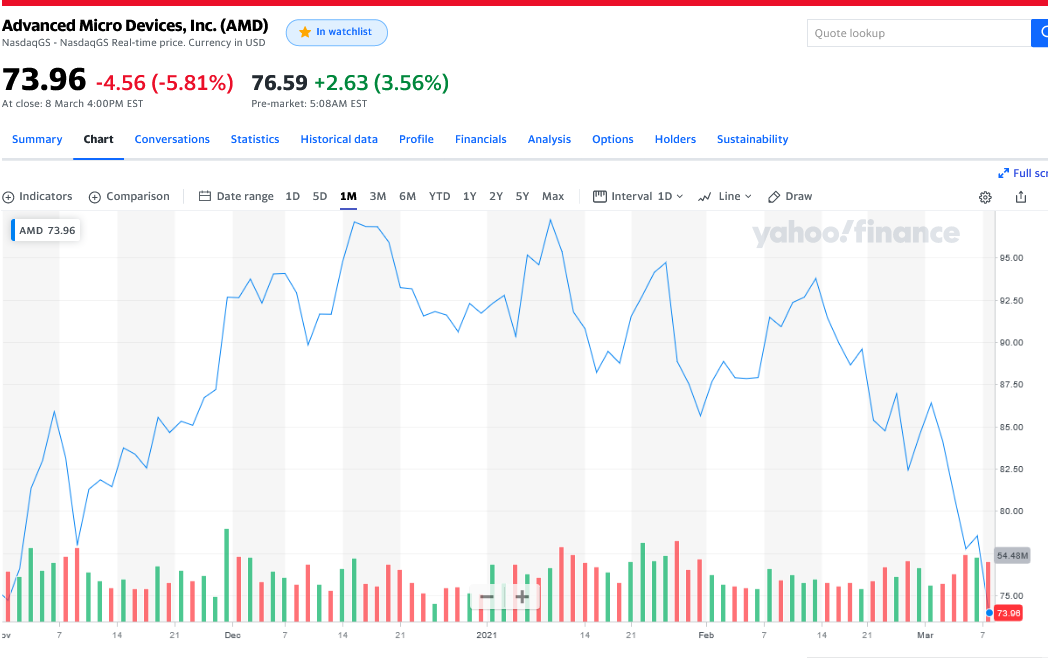Click the quote lookup search button
The height and width of the screenshot is (658, 1048).
tap(1040, 33)
